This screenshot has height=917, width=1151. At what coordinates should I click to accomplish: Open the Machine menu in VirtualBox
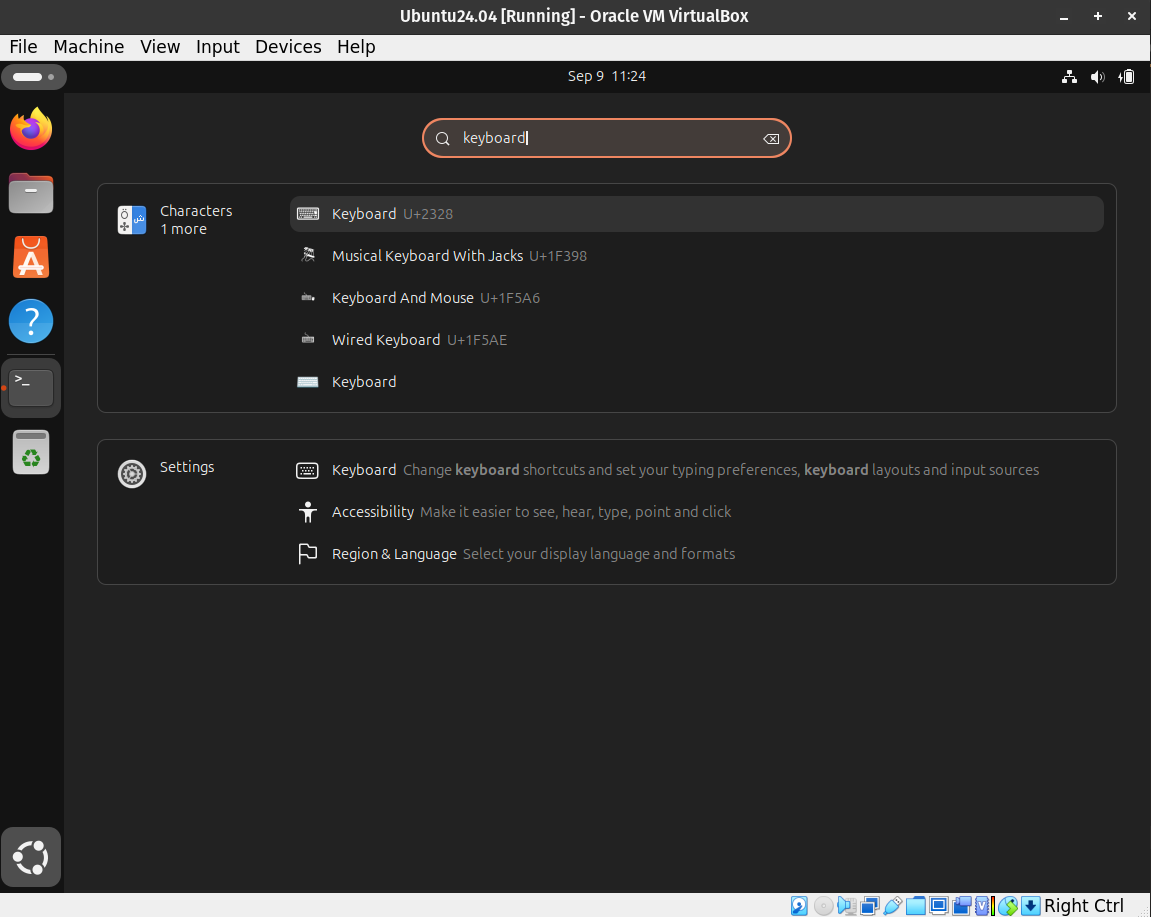click(89, 47)
